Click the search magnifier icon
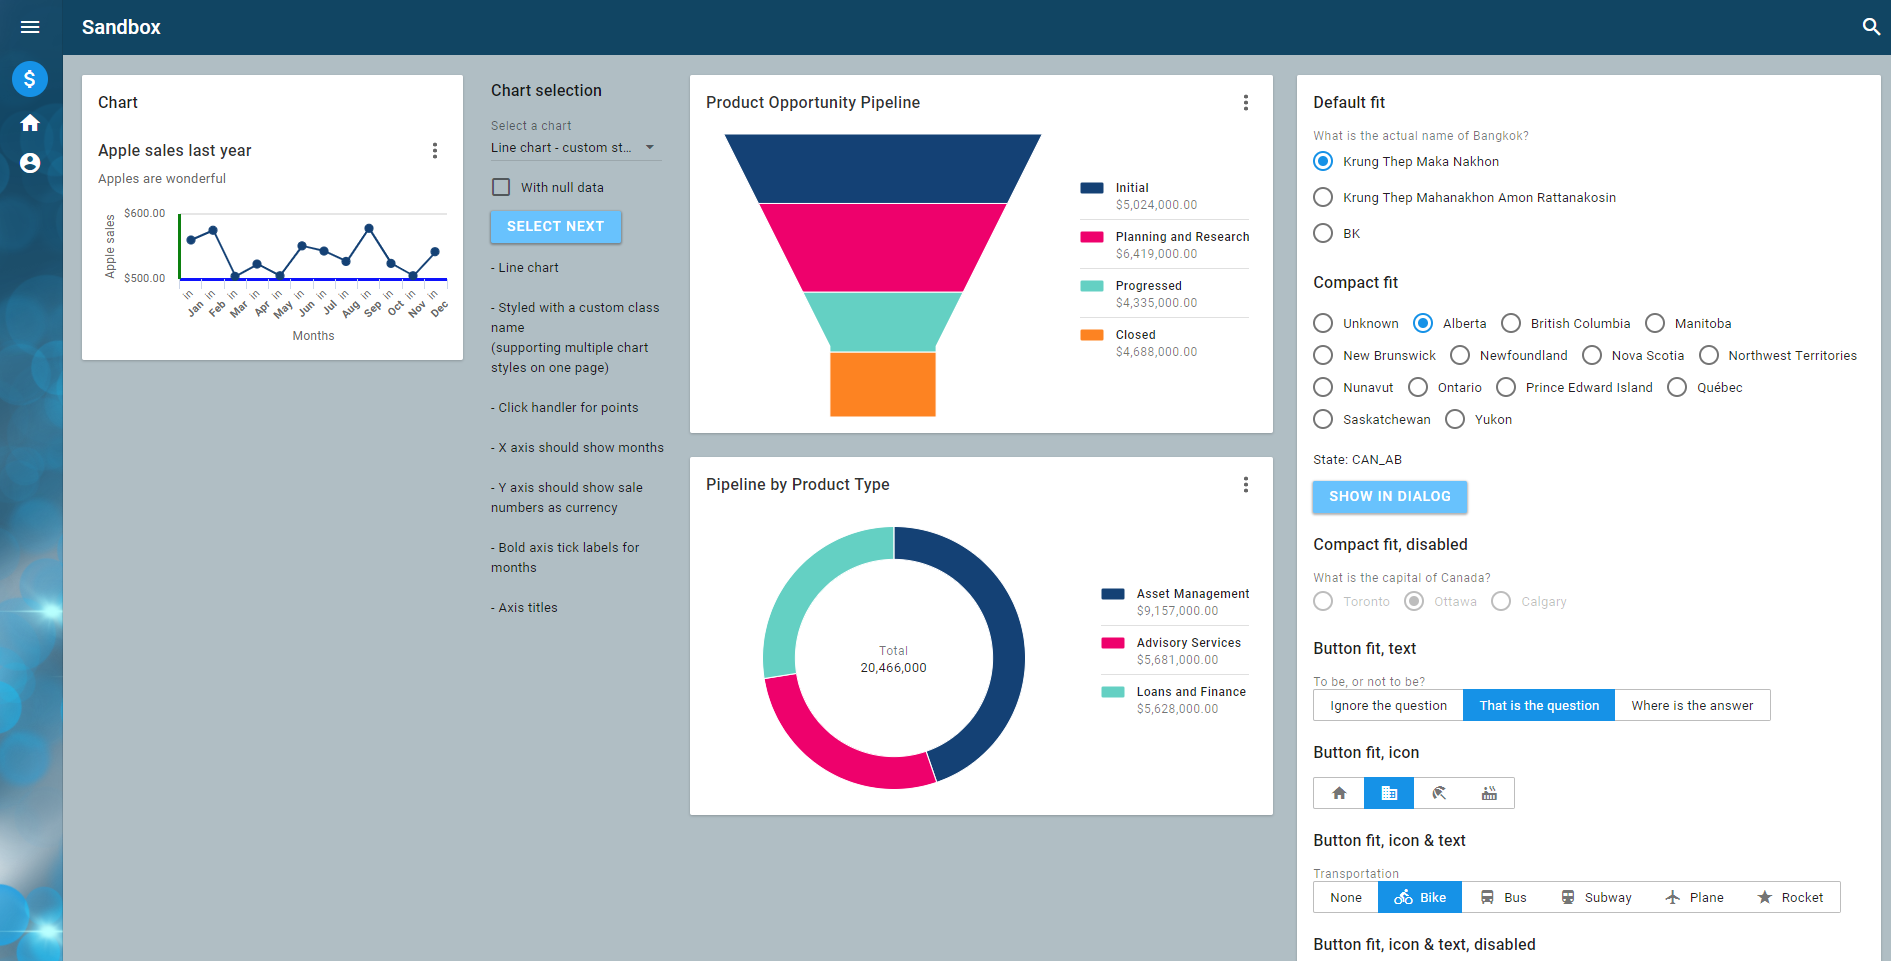1891x961 pixels. tap(1871, 27)
